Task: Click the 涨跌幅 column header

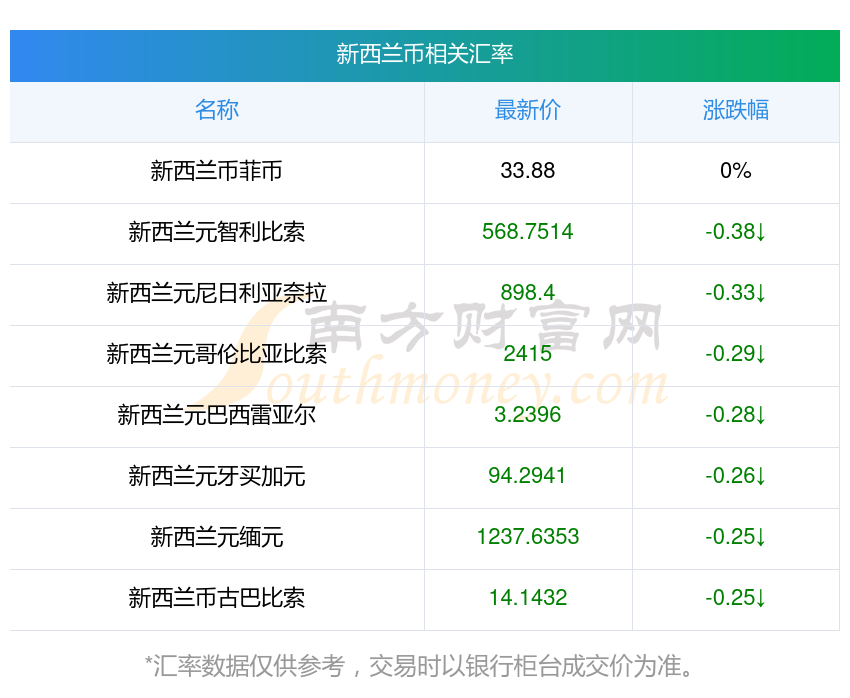Action: [x=736, y=110]
